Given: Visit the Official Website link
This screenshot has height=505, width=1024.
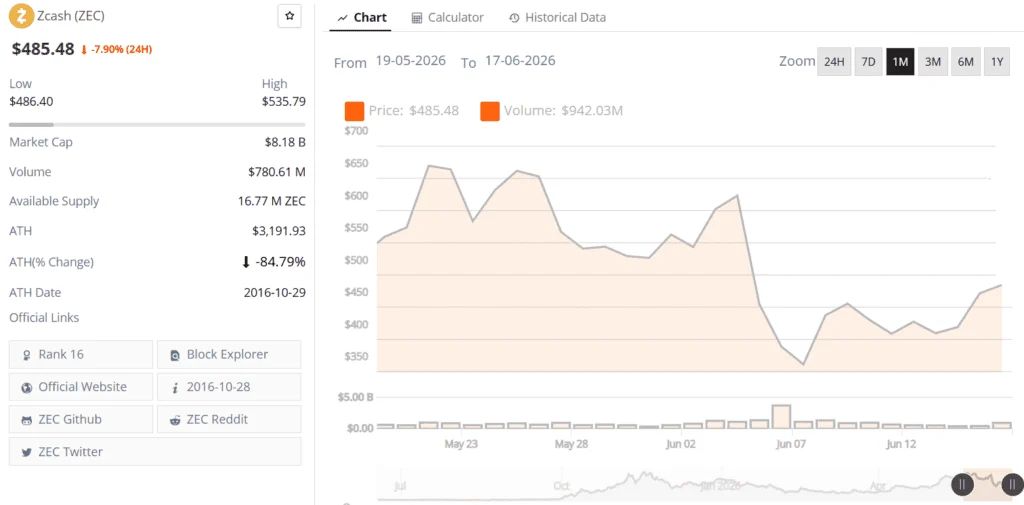Looking at the screenshot, I should [x=81, y=387].
